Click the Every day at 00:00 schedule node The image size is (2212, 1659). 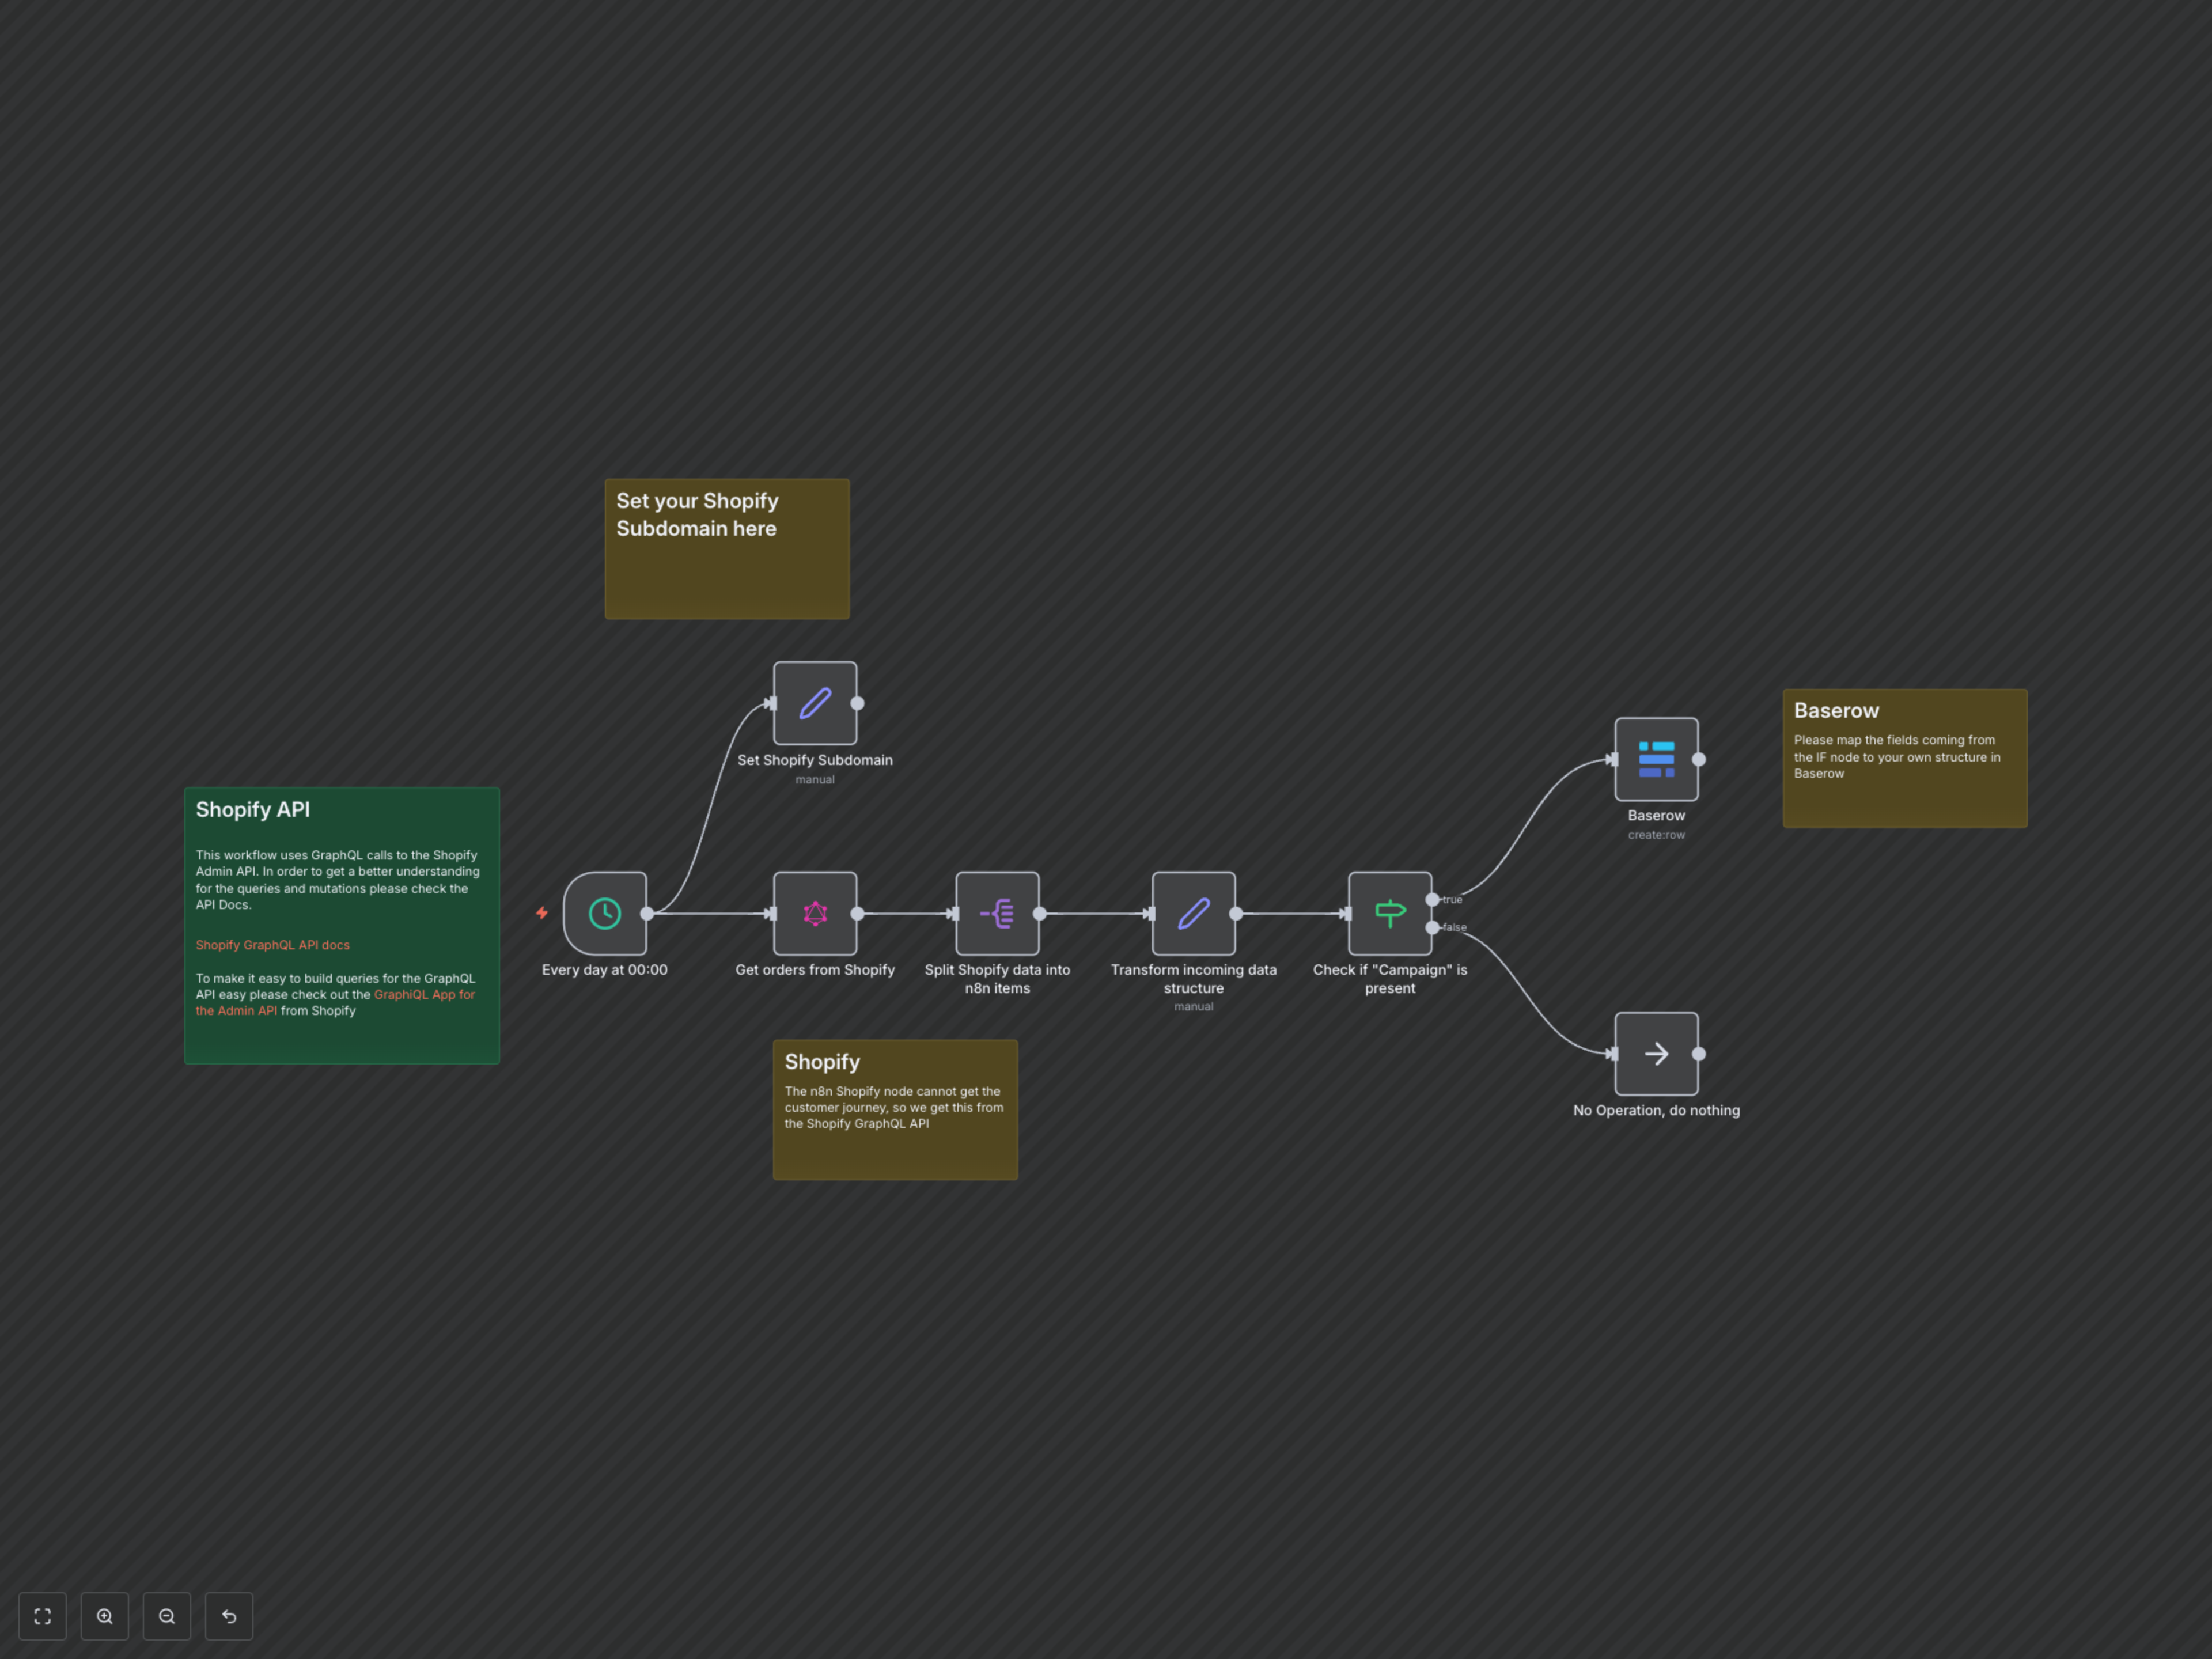(604, 913)
